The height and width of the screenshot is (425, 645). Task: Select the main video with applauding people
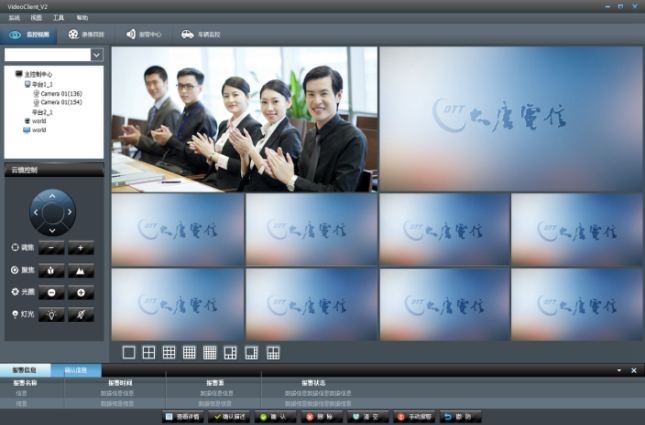[x=244, y=119]
